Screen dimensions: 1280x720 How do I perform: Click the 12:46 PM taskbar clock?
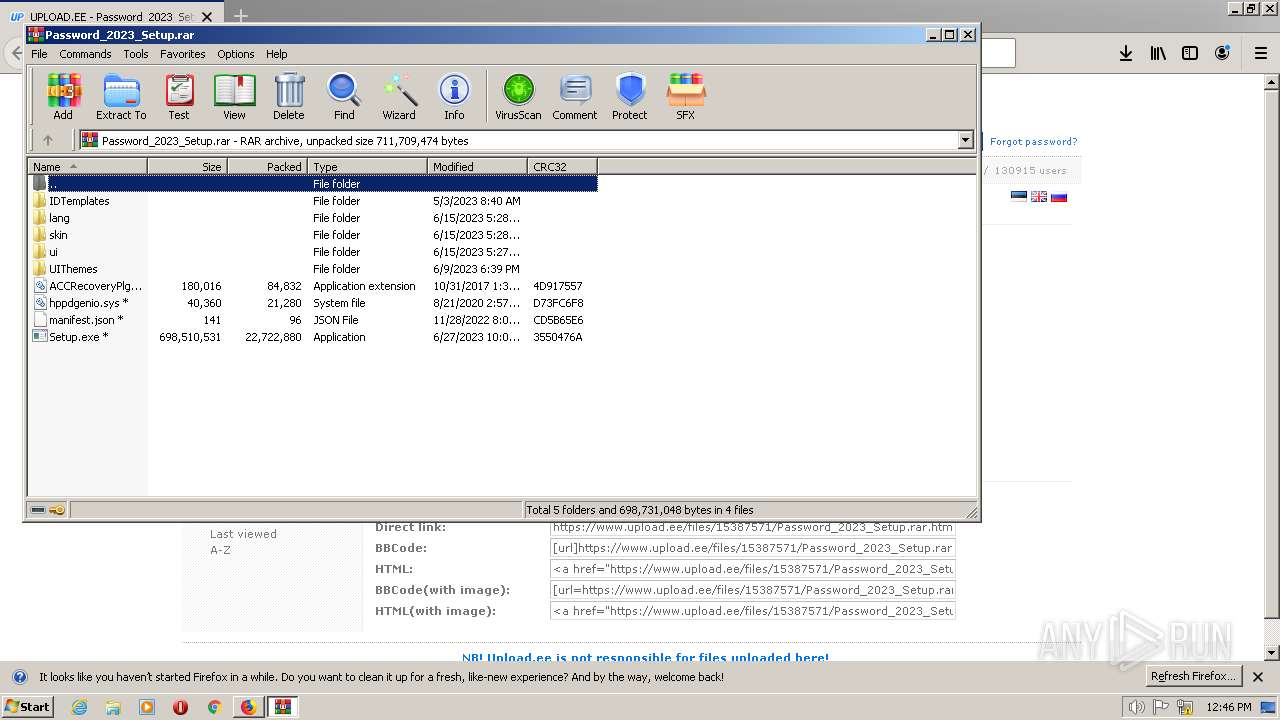[x=1229, y=707]
